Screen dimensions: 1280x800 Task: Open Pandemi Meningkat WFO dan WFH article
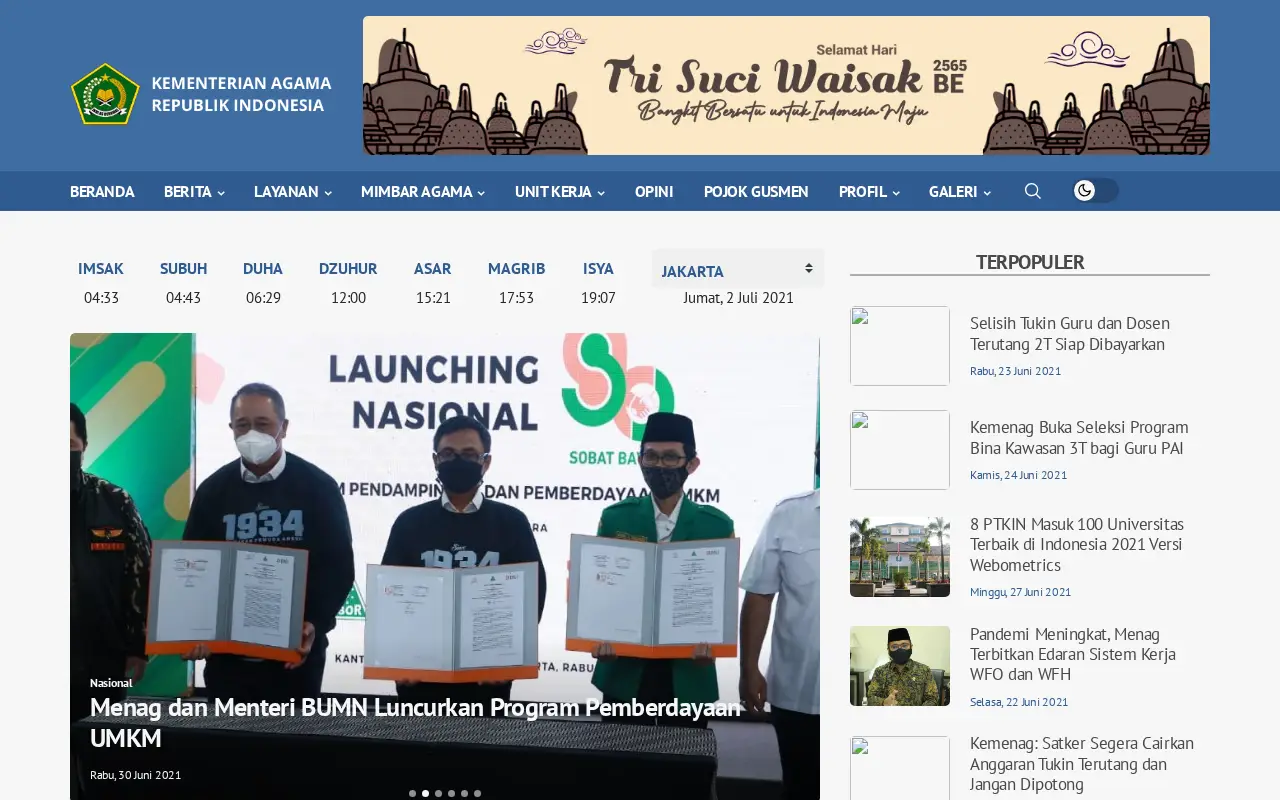click(x=1072, y=654)
